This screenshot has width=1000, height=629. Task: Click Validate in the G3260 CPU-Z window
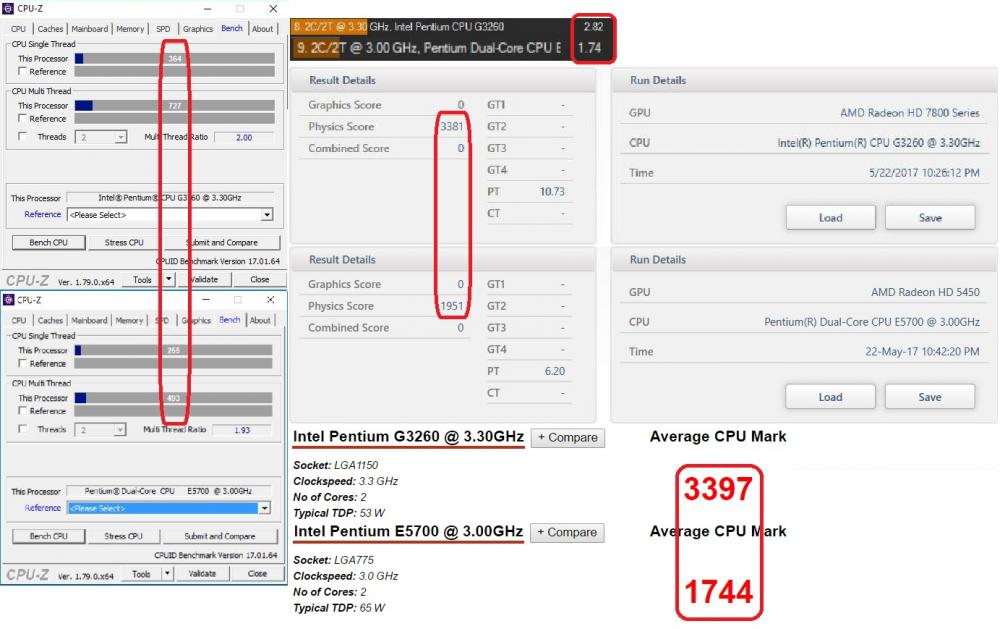(x=204, y=279)
